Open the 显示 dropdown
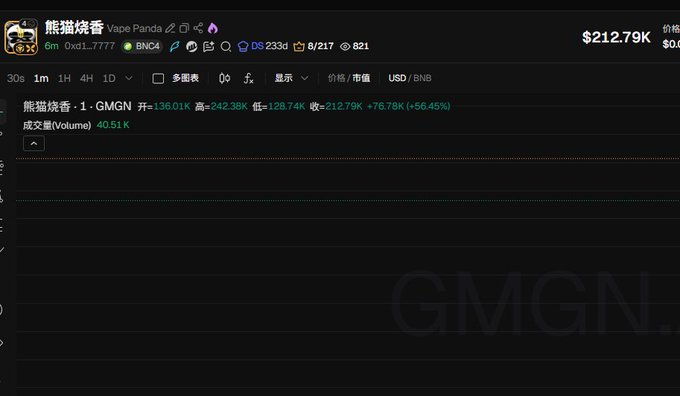Image resolution: width=680 pixels, height=396 pixels. (291, 78)
